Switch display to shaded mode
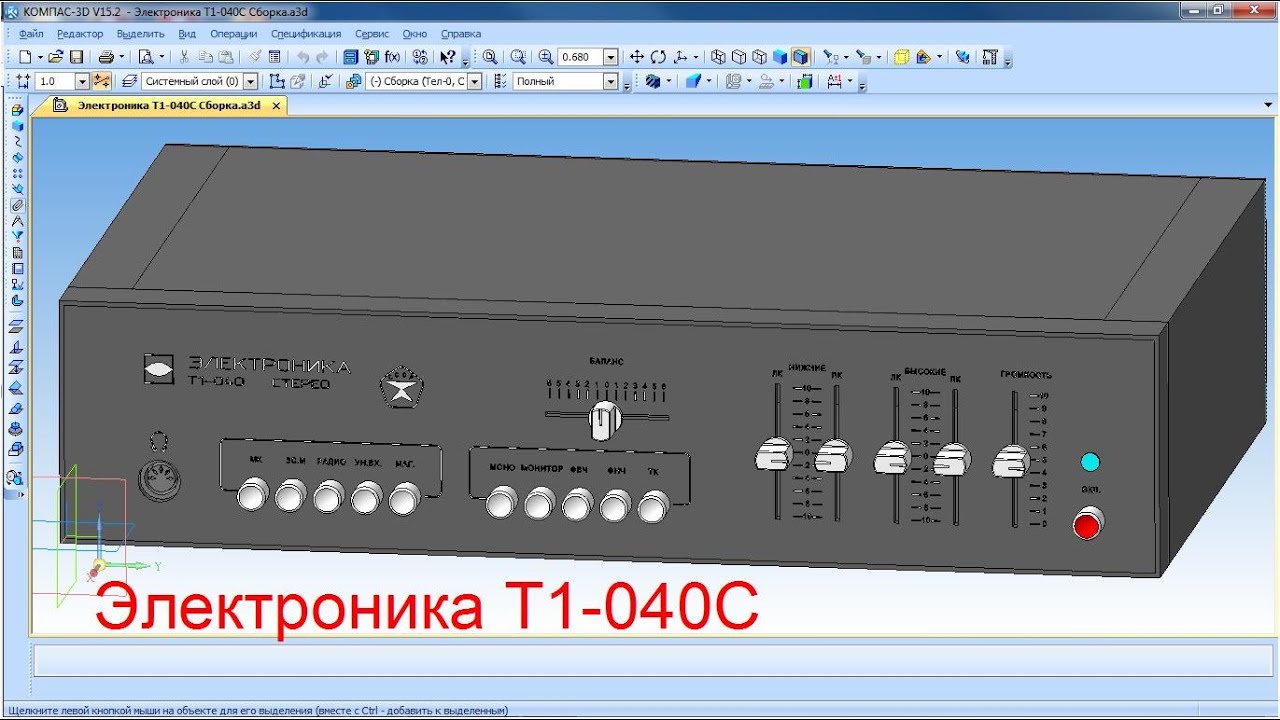Viewport: 1280px width, 720px height. [x=780, y=57]
